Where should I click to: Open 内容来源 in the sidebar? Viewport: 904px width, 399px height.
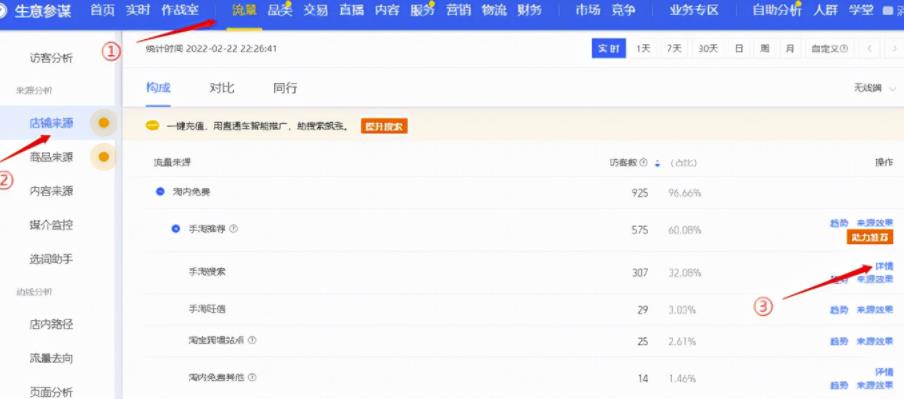coord(51,191)
